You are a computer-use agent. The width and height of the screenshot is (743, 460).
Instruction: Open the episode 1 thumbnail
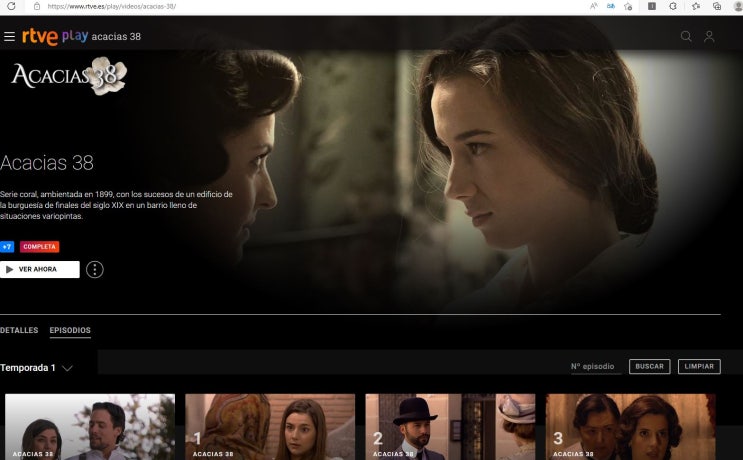[x=270, y=427]
